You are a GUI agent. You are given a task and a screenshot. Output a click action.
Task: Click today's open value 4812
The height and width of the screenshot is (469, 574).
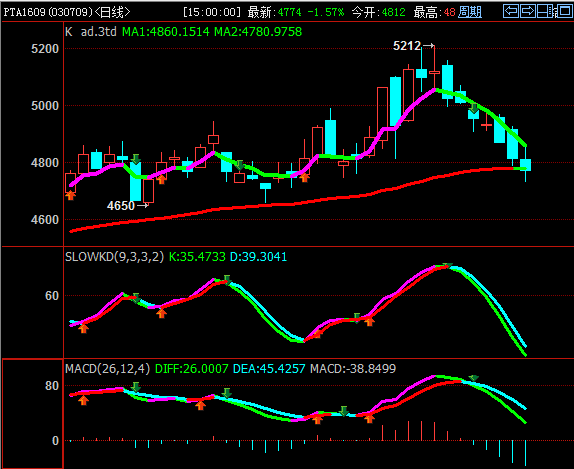(394, 12)
